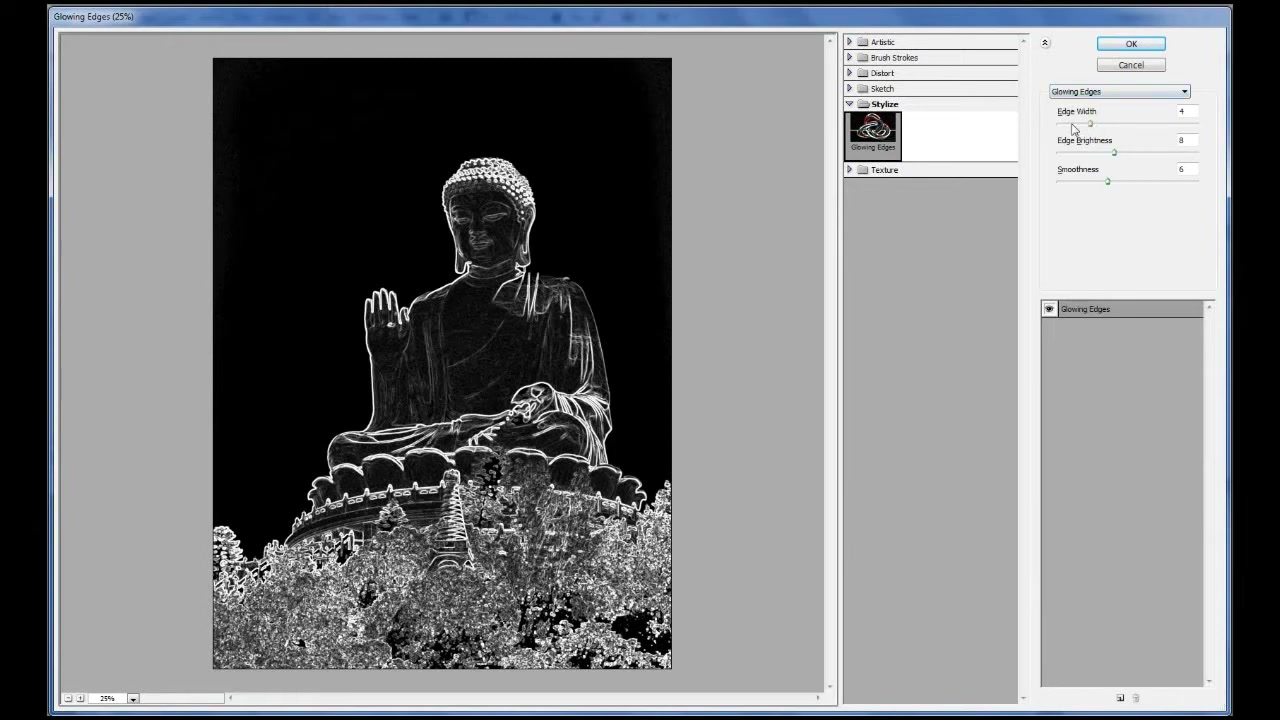Select the Glowing Edges effect layer row
1280x720 pixels.
pyautogui.click(x=1122, y=309)
